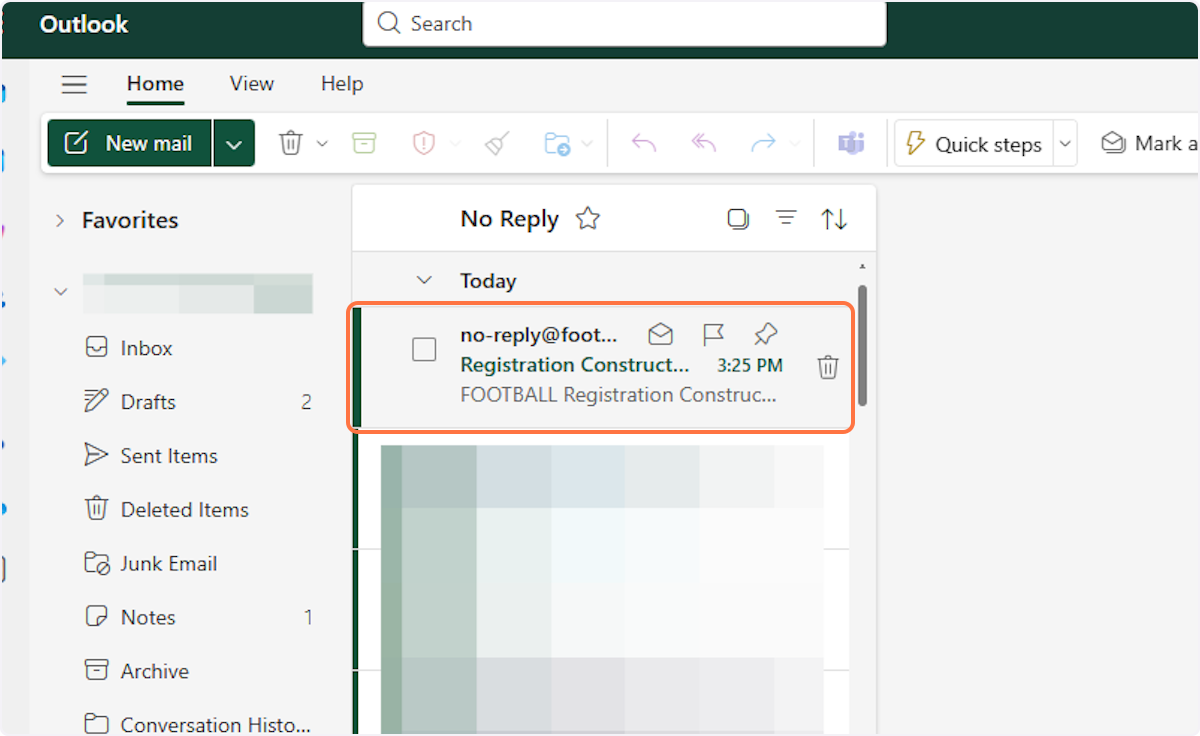Open the Registration Construct... email subject
This screenshot has width=1200, height=736.
click(x=575, y=365)
